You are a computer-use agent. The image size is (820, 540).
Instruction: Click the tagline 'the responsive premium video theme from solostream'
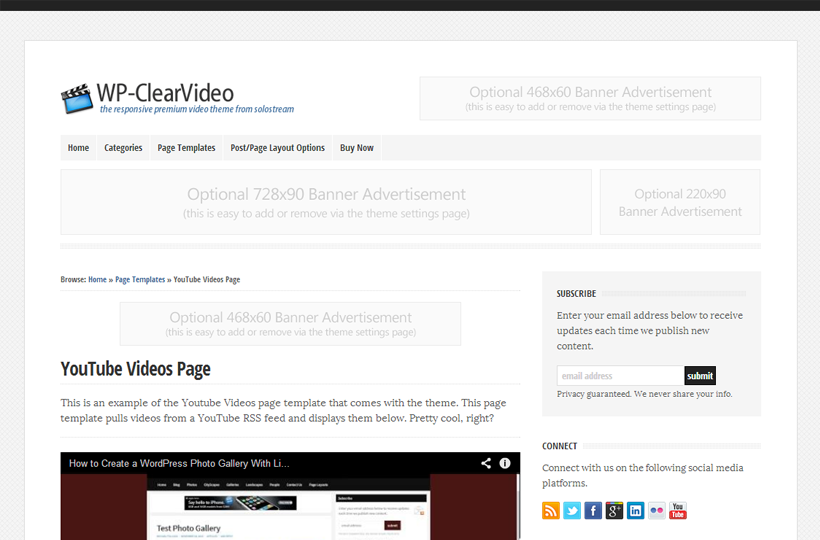click(x=197, y=109)
